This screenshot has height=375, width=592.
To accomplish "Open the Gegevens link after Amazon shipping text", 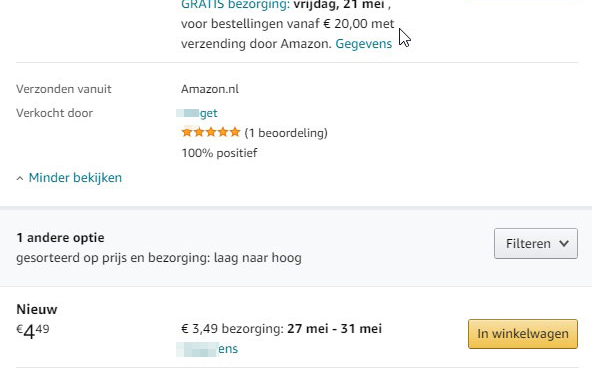I will (364, 44).
